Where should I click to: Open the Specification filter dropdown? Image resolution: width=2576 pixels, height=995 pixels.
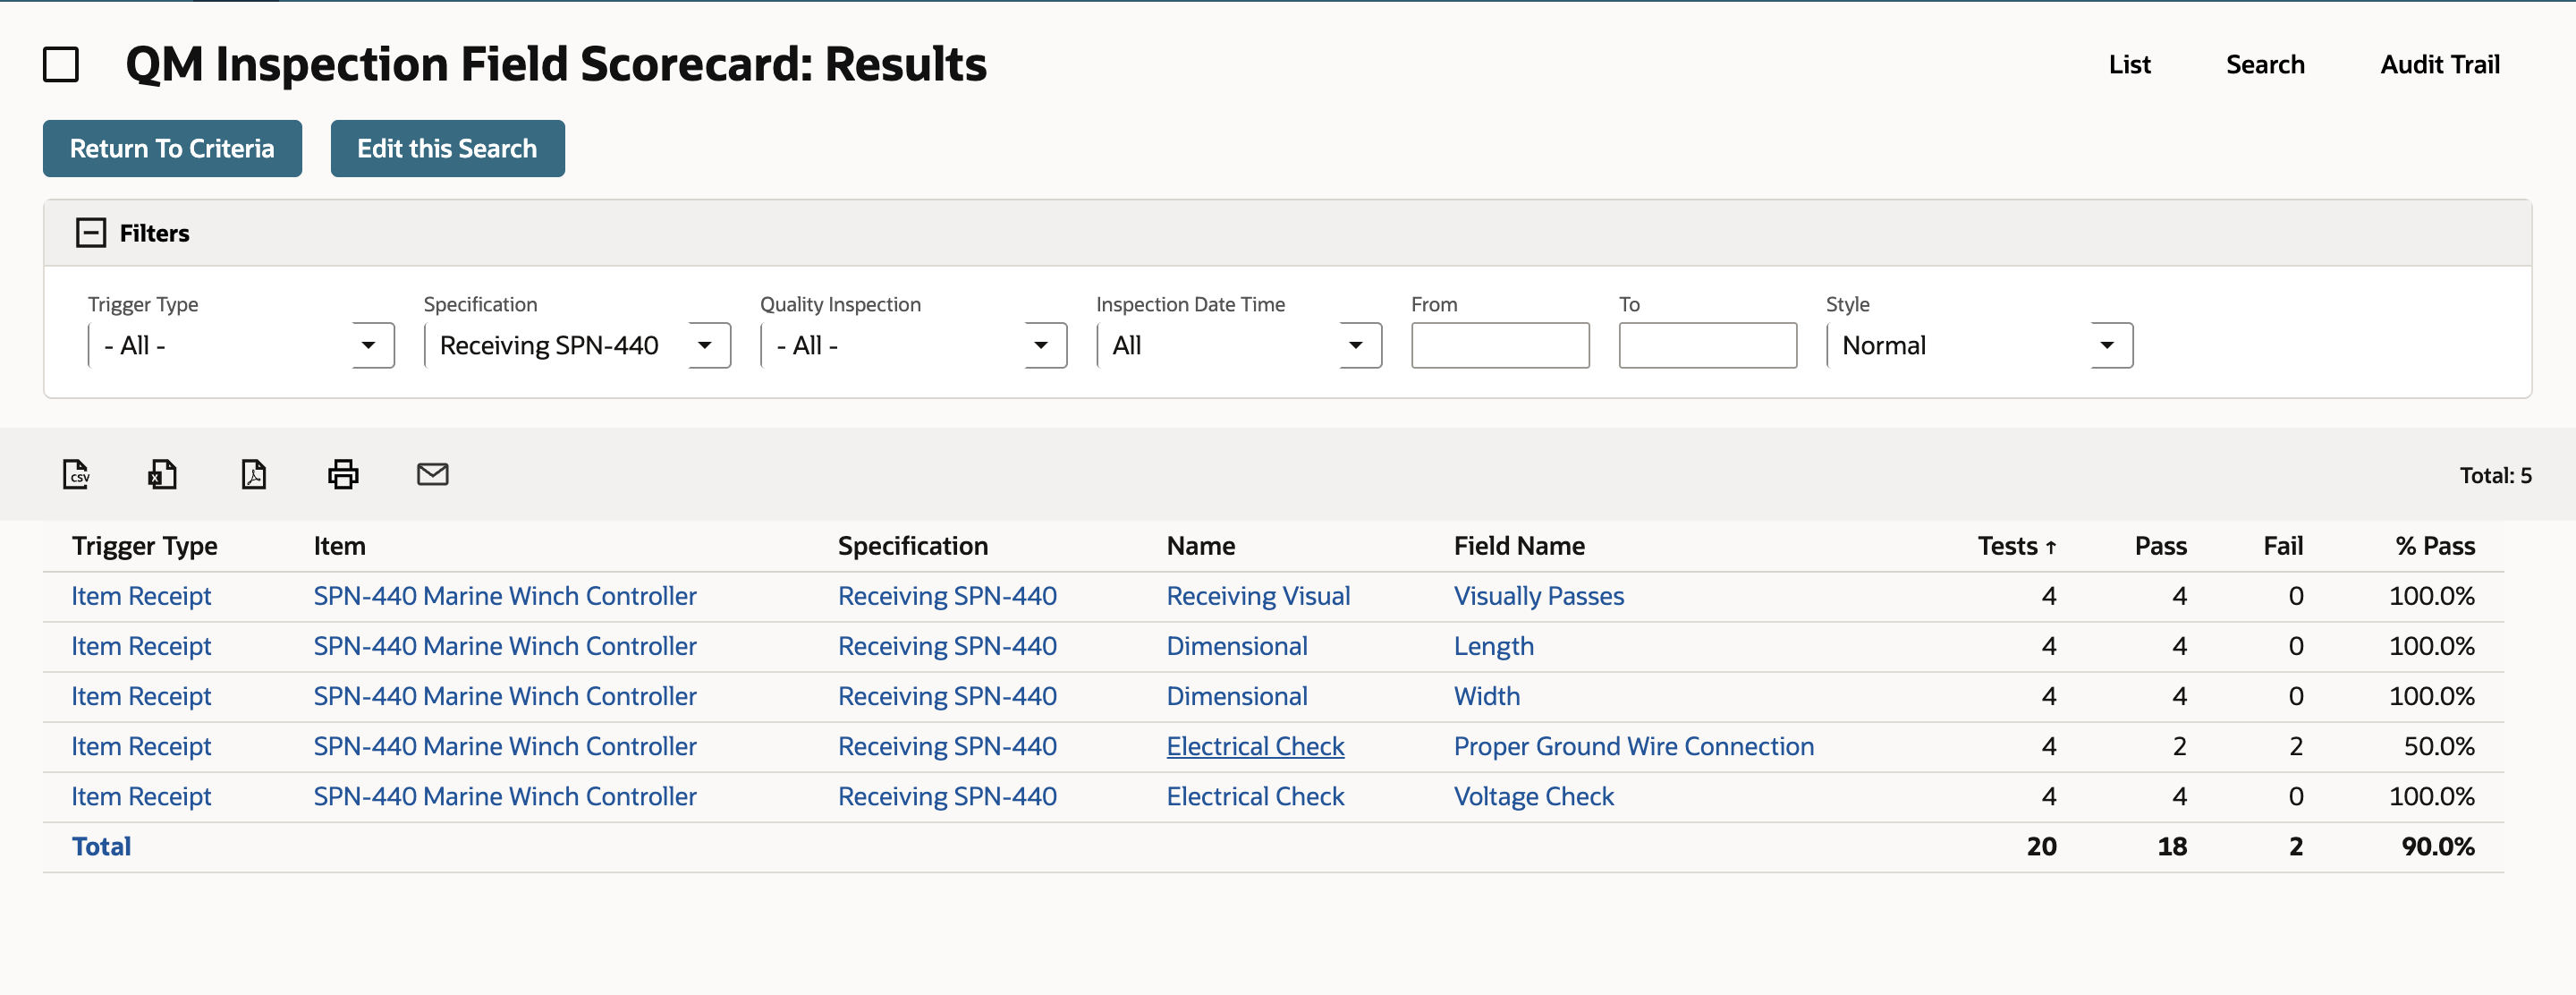[x=577, y=345]
